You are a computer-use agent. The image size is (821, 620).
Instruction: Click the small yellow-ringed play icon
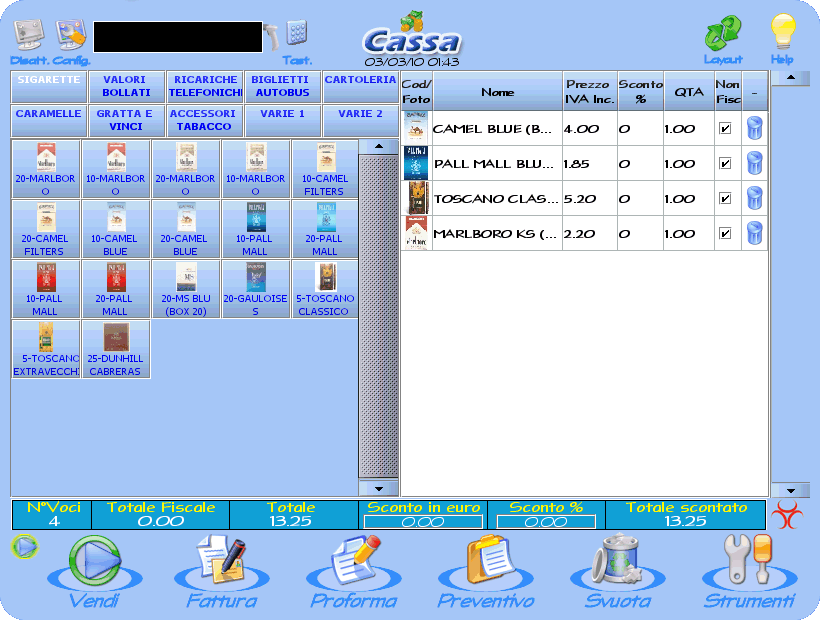point(24,547)
